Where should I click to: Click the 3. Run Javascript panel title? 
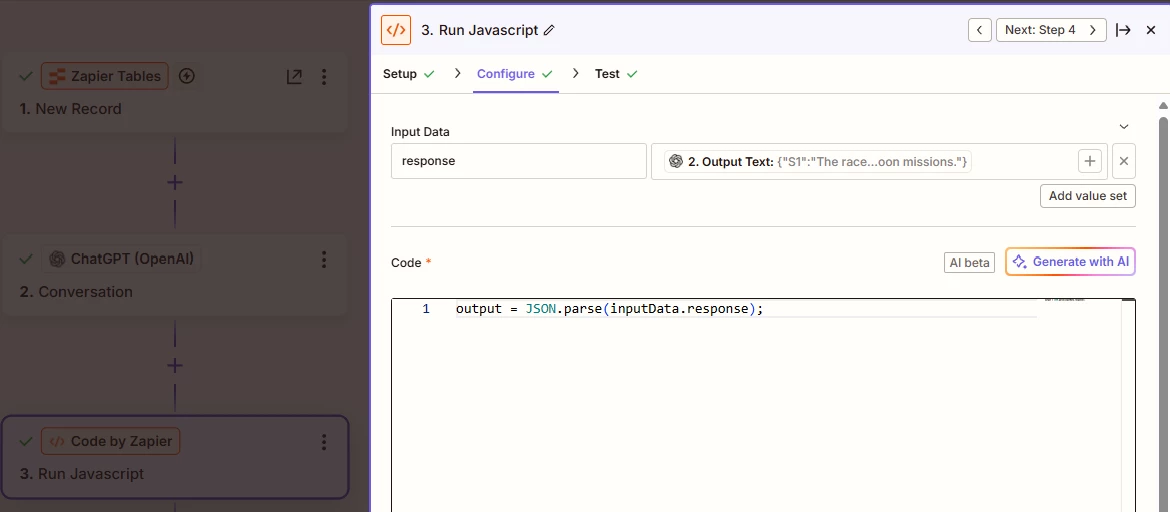(x=480, y=31)
